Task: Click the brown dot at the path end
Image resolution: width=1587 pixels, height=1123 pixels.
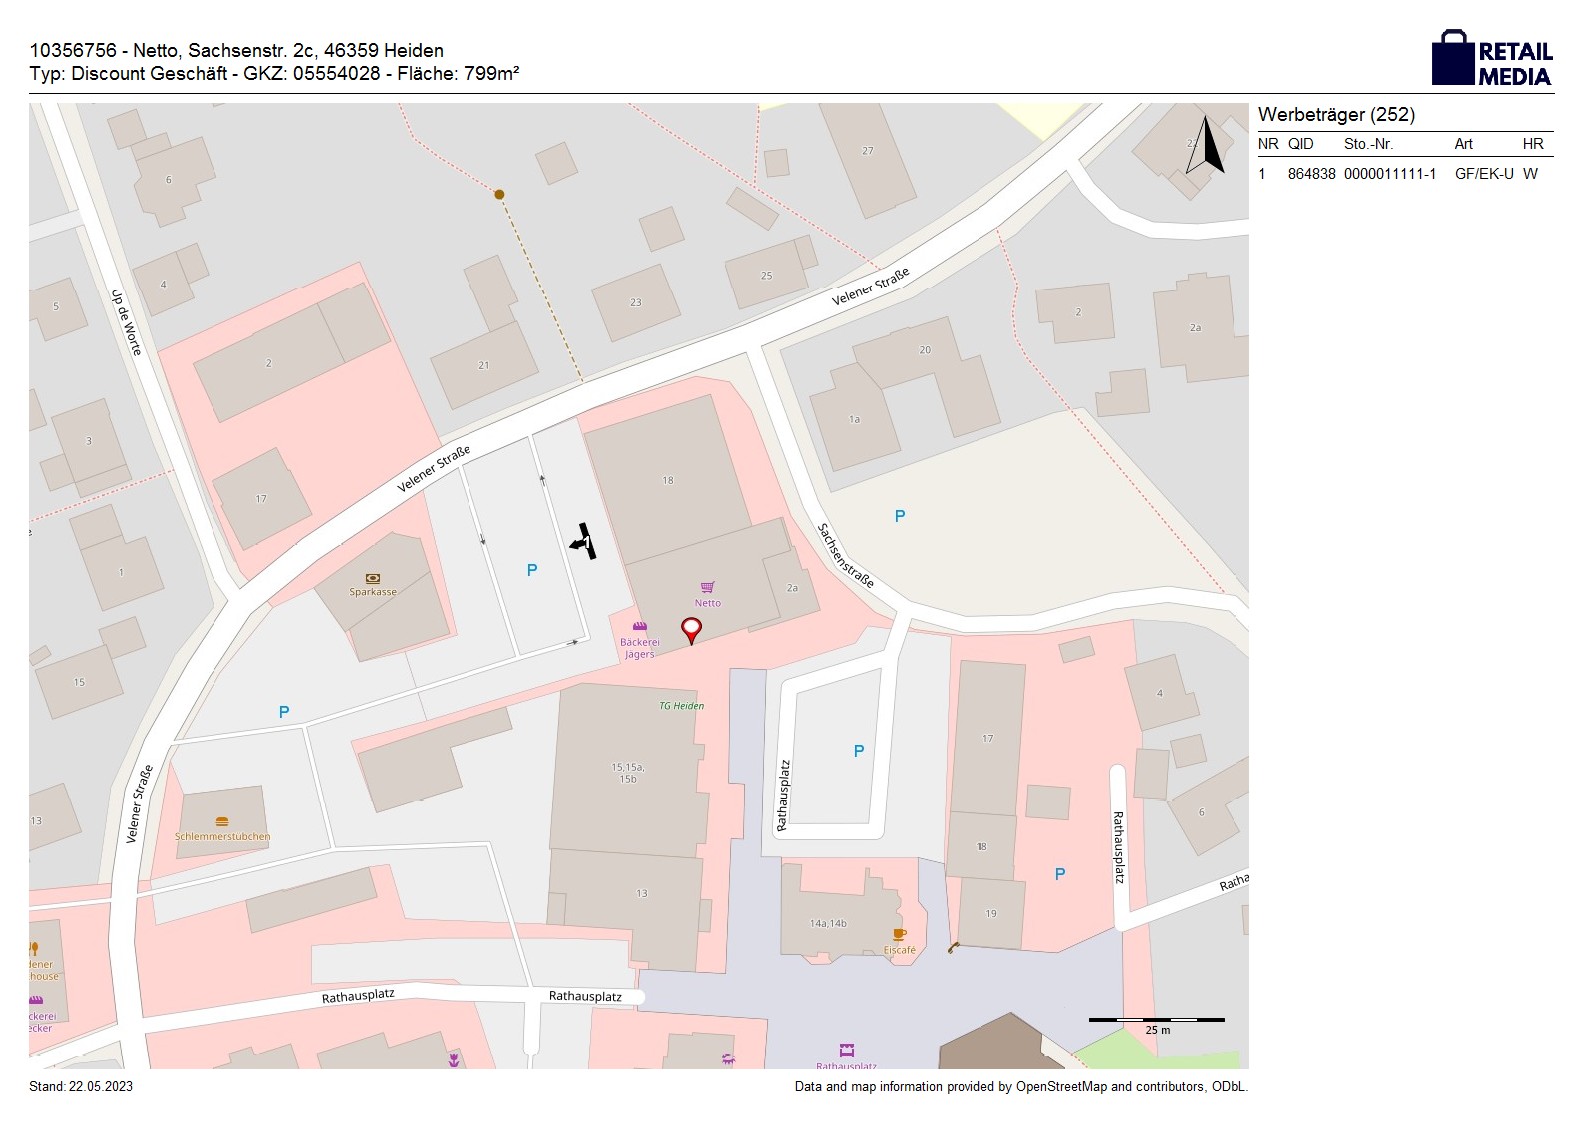Action: [x=499, y=194]
